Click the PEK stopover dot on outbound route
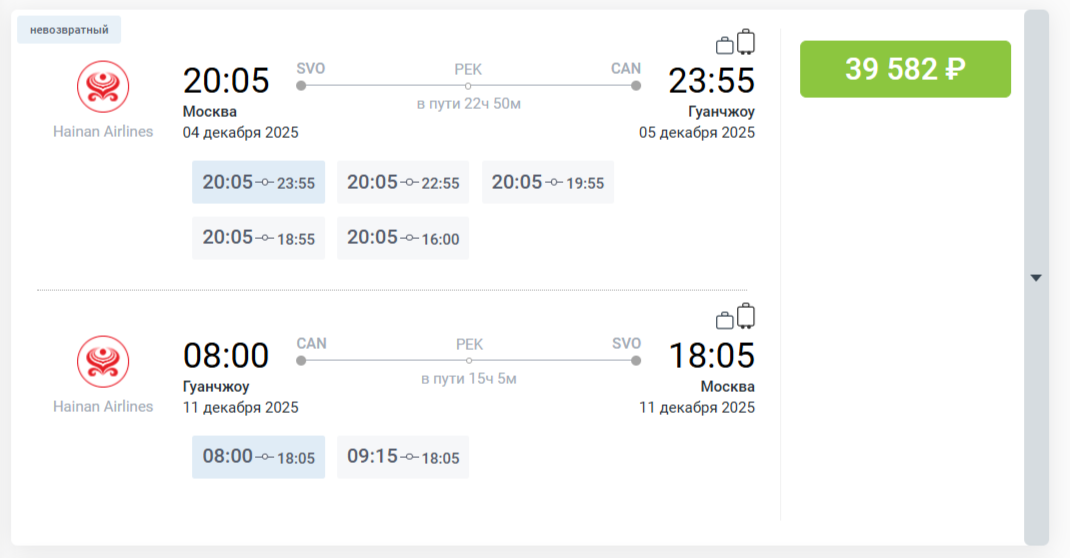 468,86
